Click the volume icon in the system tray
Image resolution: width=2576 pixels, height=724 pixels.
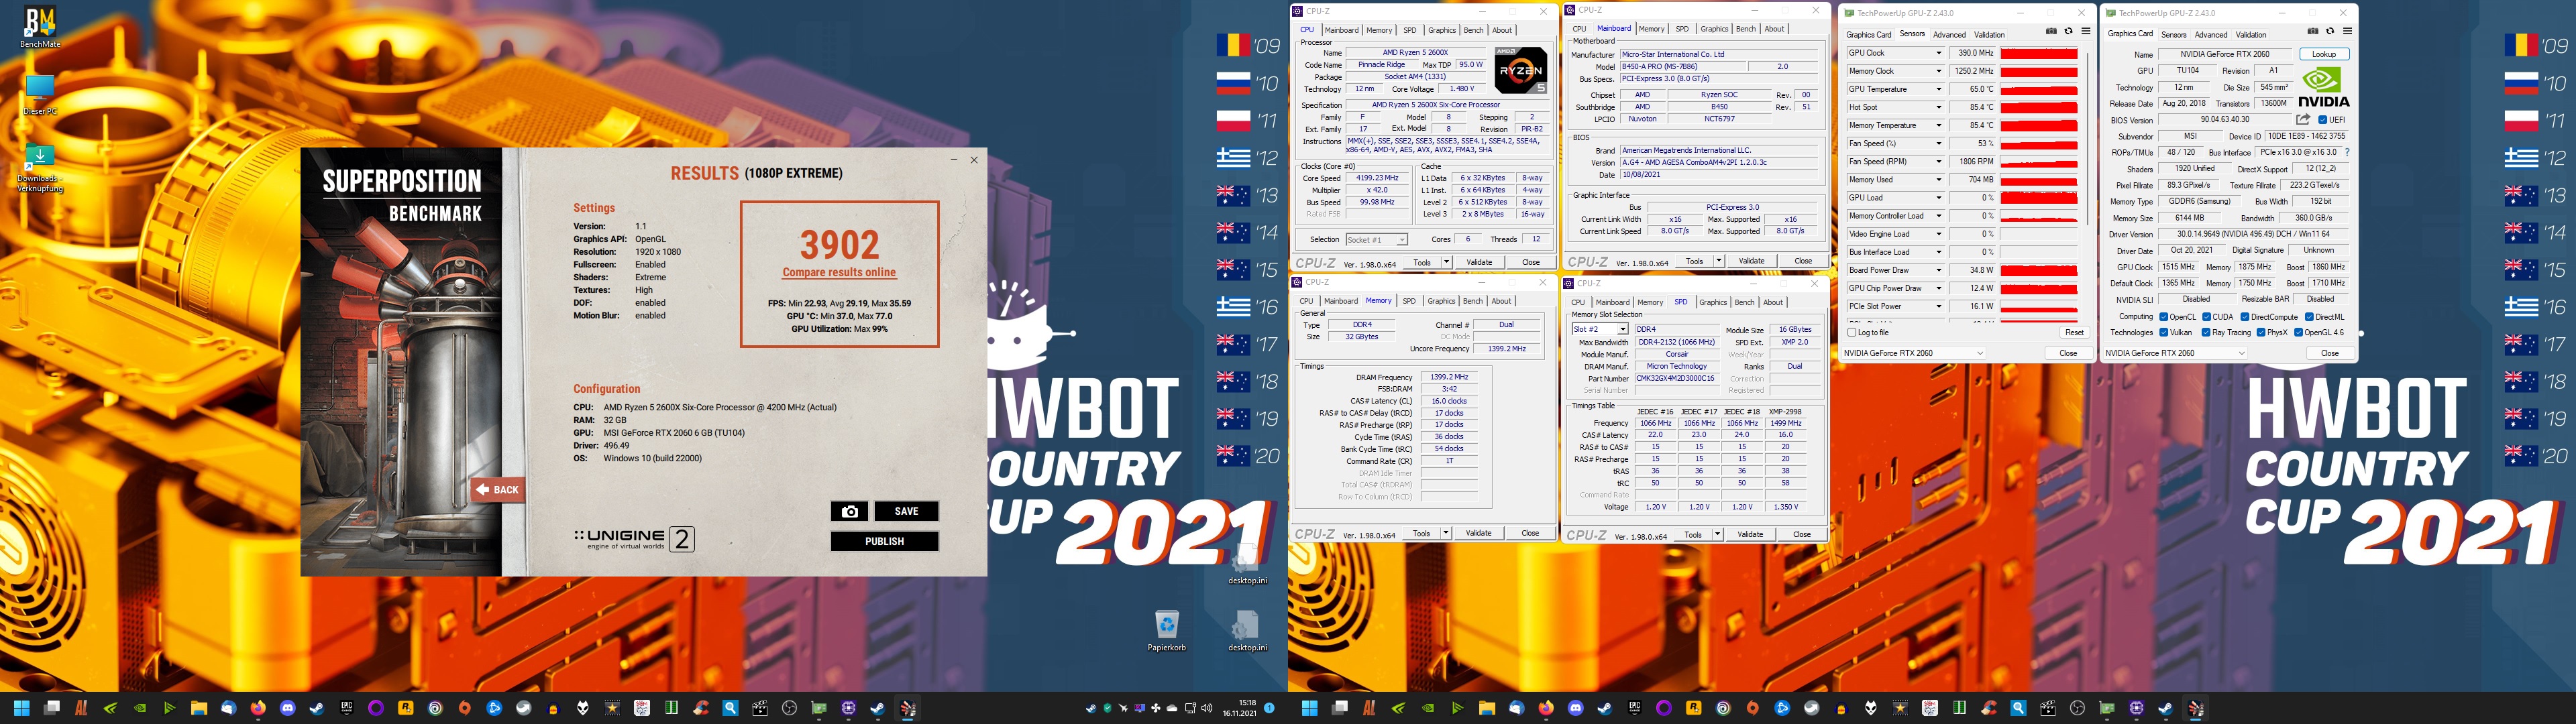(x=1207, y=708)
